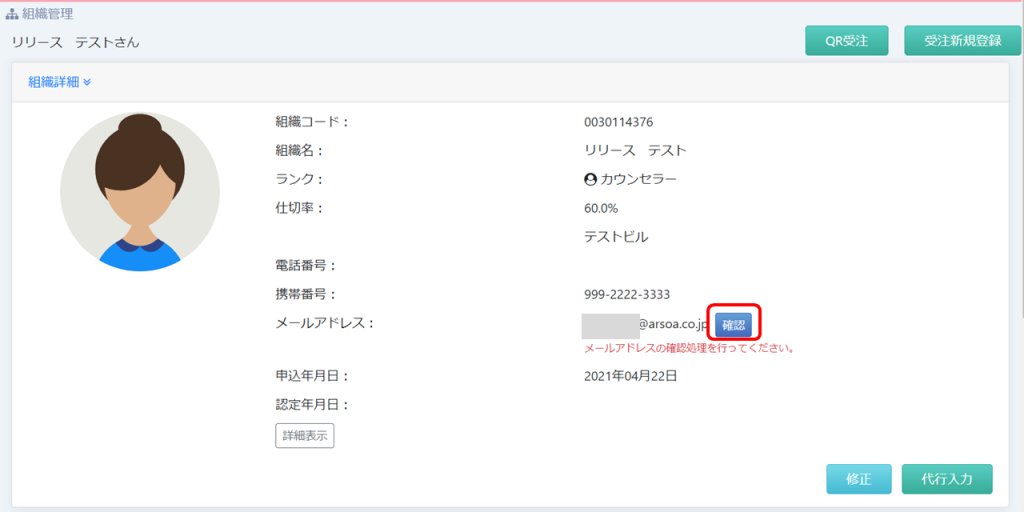Click the カウンセラー rank text

tap(638, 180)
